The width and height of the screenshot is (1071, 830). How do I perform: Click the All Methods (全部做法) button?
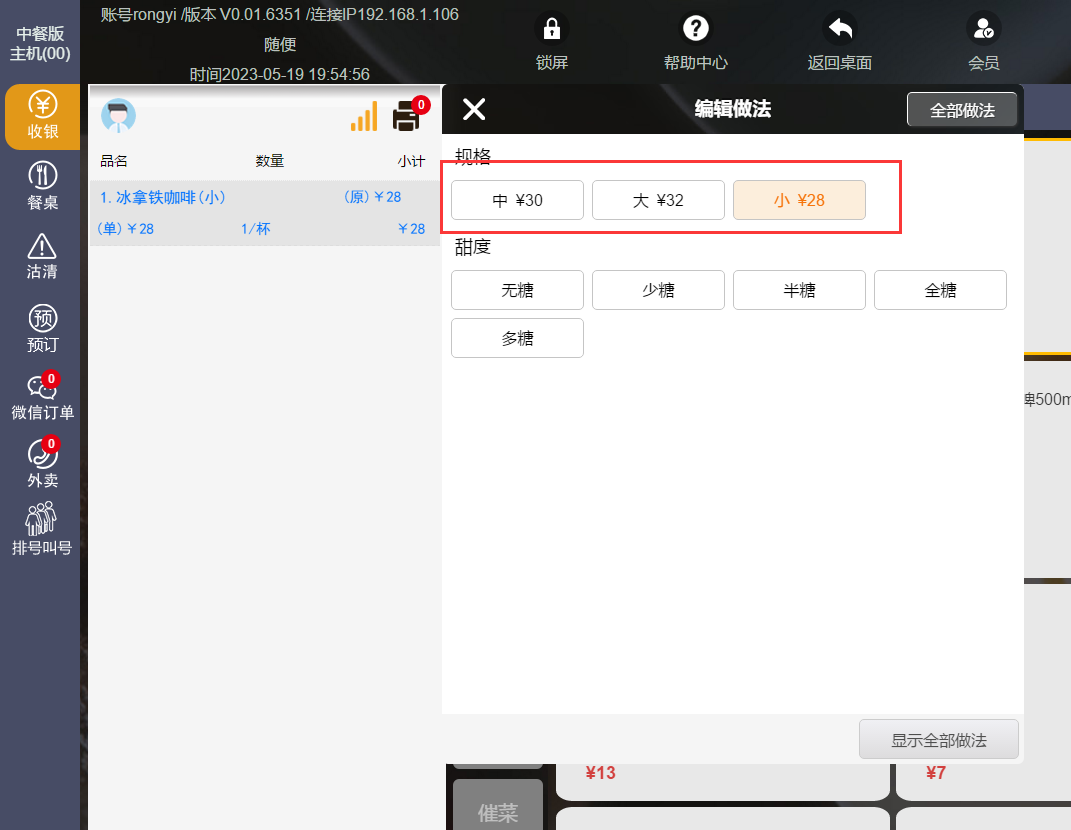coord(962,110)
